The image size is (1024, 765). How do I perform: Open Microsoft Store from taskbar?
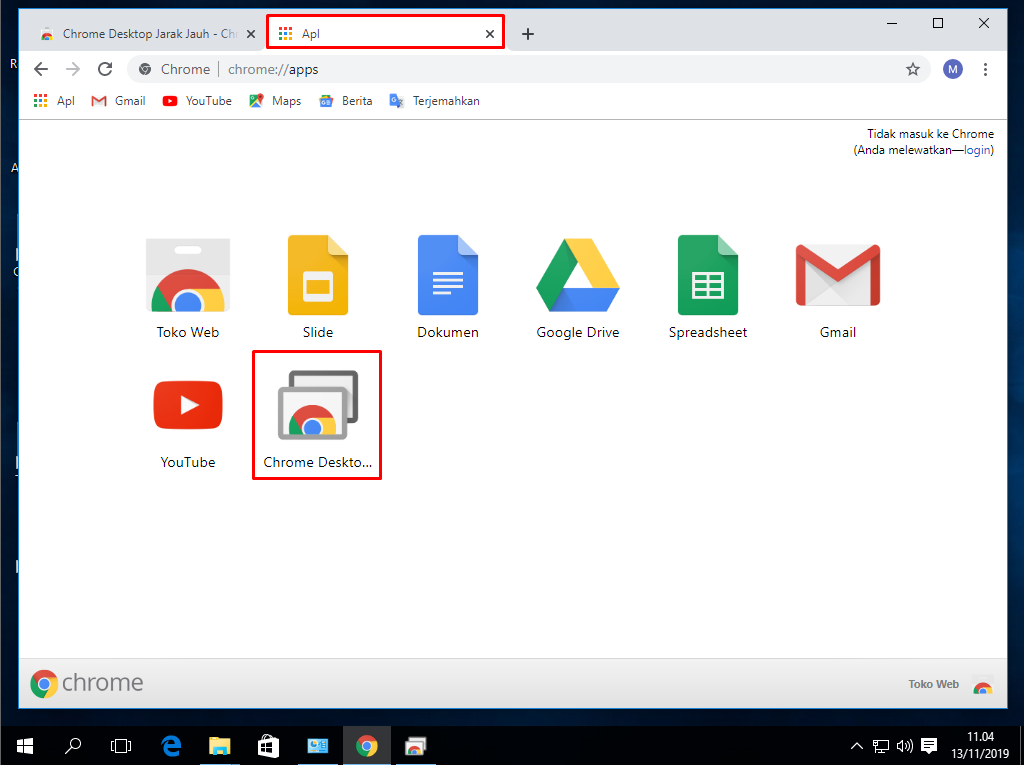point(268,746)
